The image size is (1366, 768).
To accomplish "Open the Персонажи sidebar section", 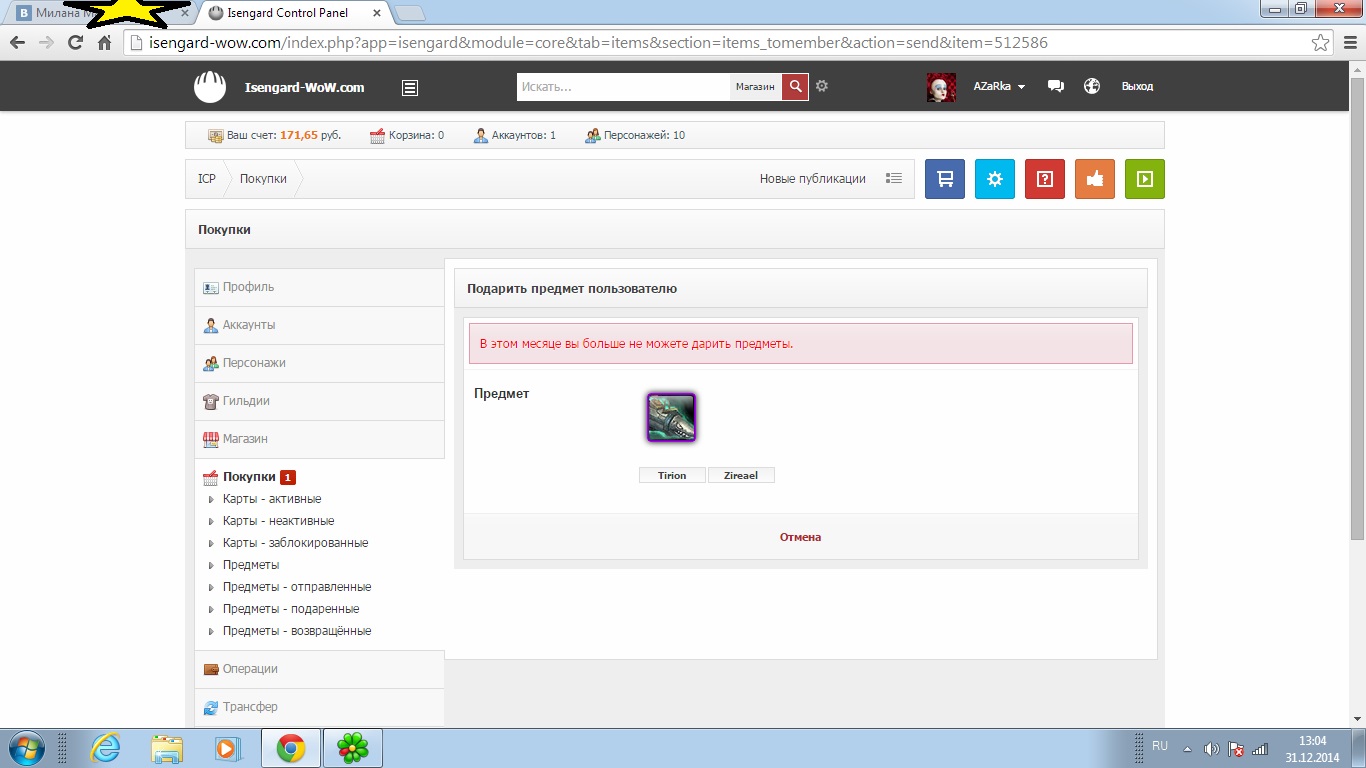I will (x=254, y=363).
